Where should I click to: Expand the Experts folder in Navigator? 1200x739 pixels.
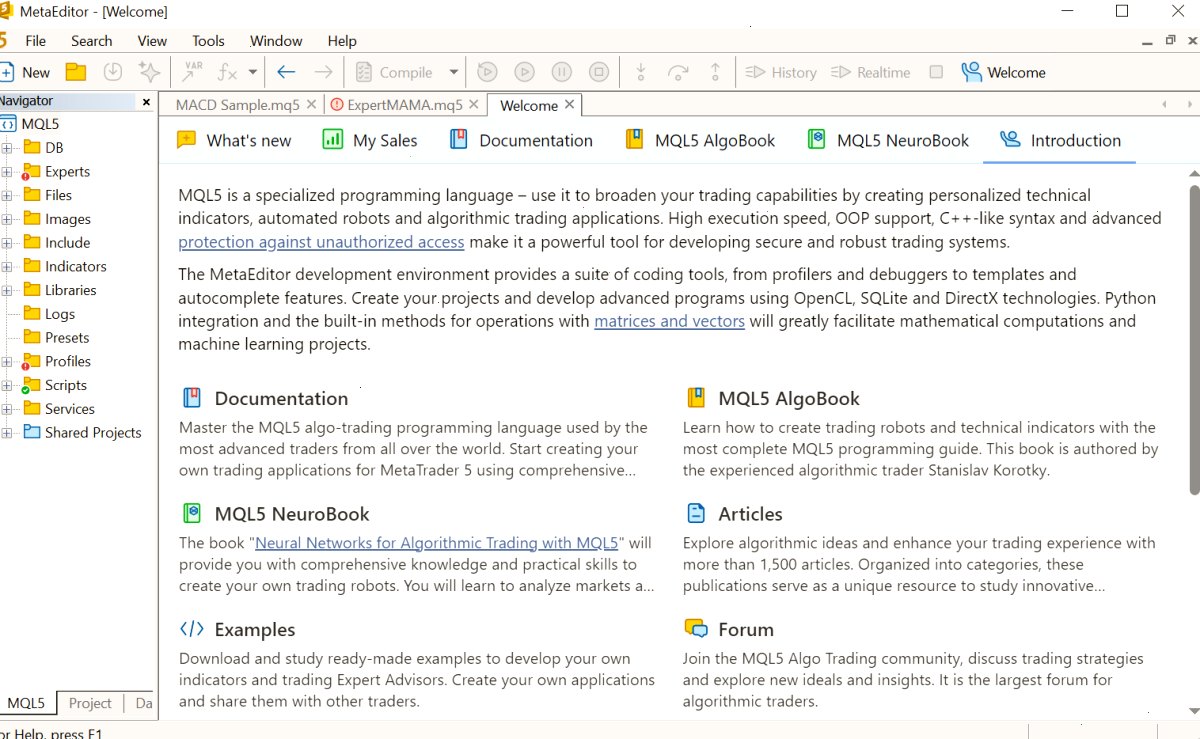[7, 172]
